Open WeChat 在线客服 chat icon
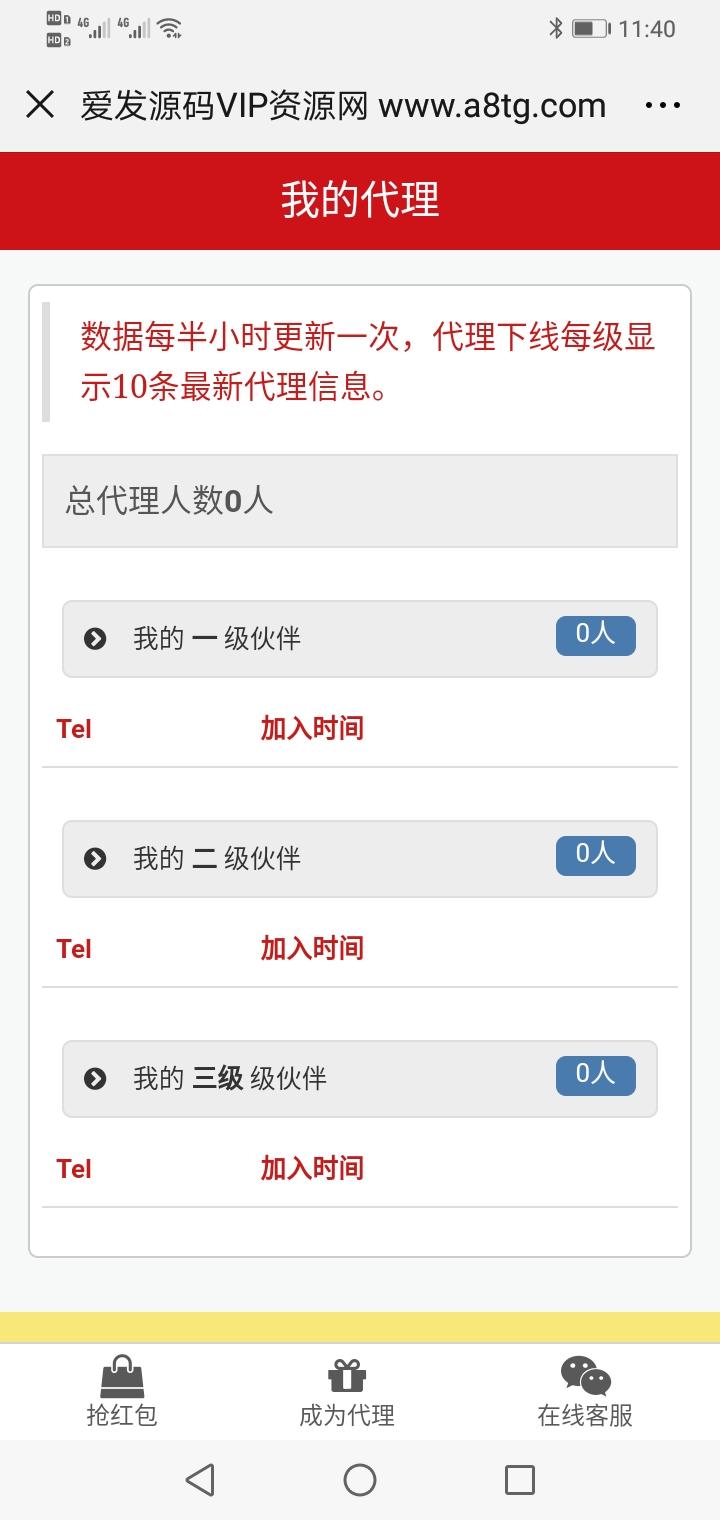Viewport: 720px width, 1520px height. pyautogui.click(x=586, y=1376)
